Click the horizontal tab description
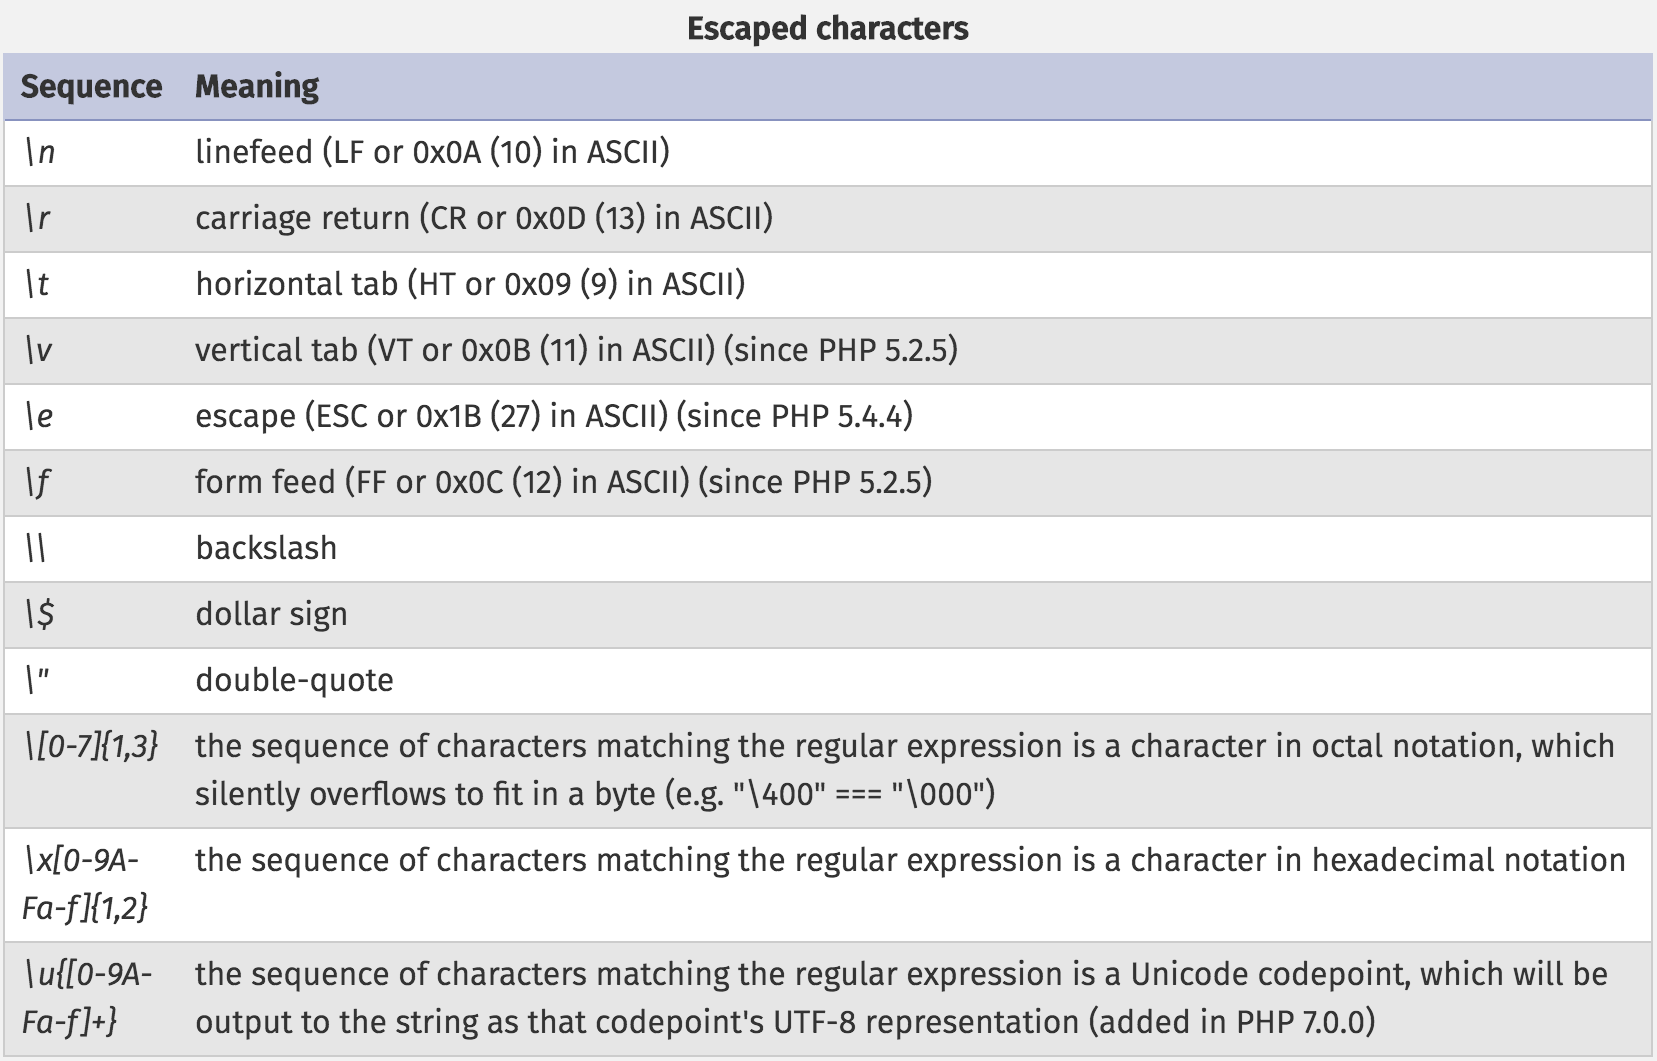The height and width of the screenshot is (1061, 1657). point(470,284)
